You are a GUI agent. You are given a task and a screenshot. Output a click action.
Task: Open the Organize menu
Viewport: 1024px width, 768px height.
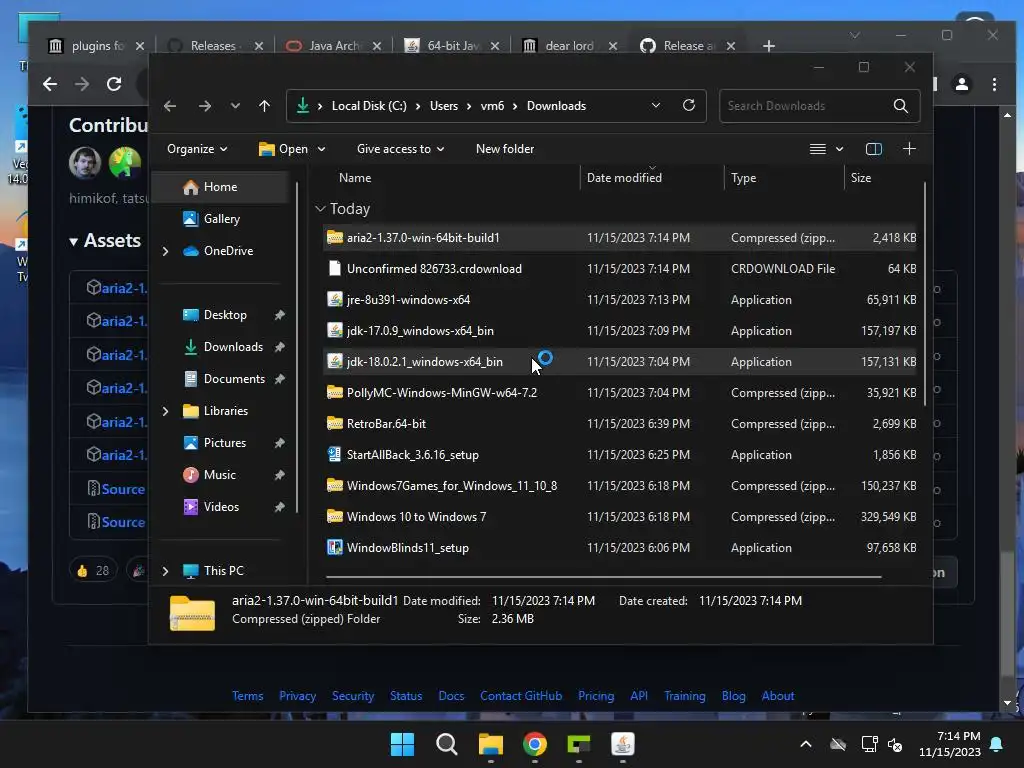coord(197,149)
